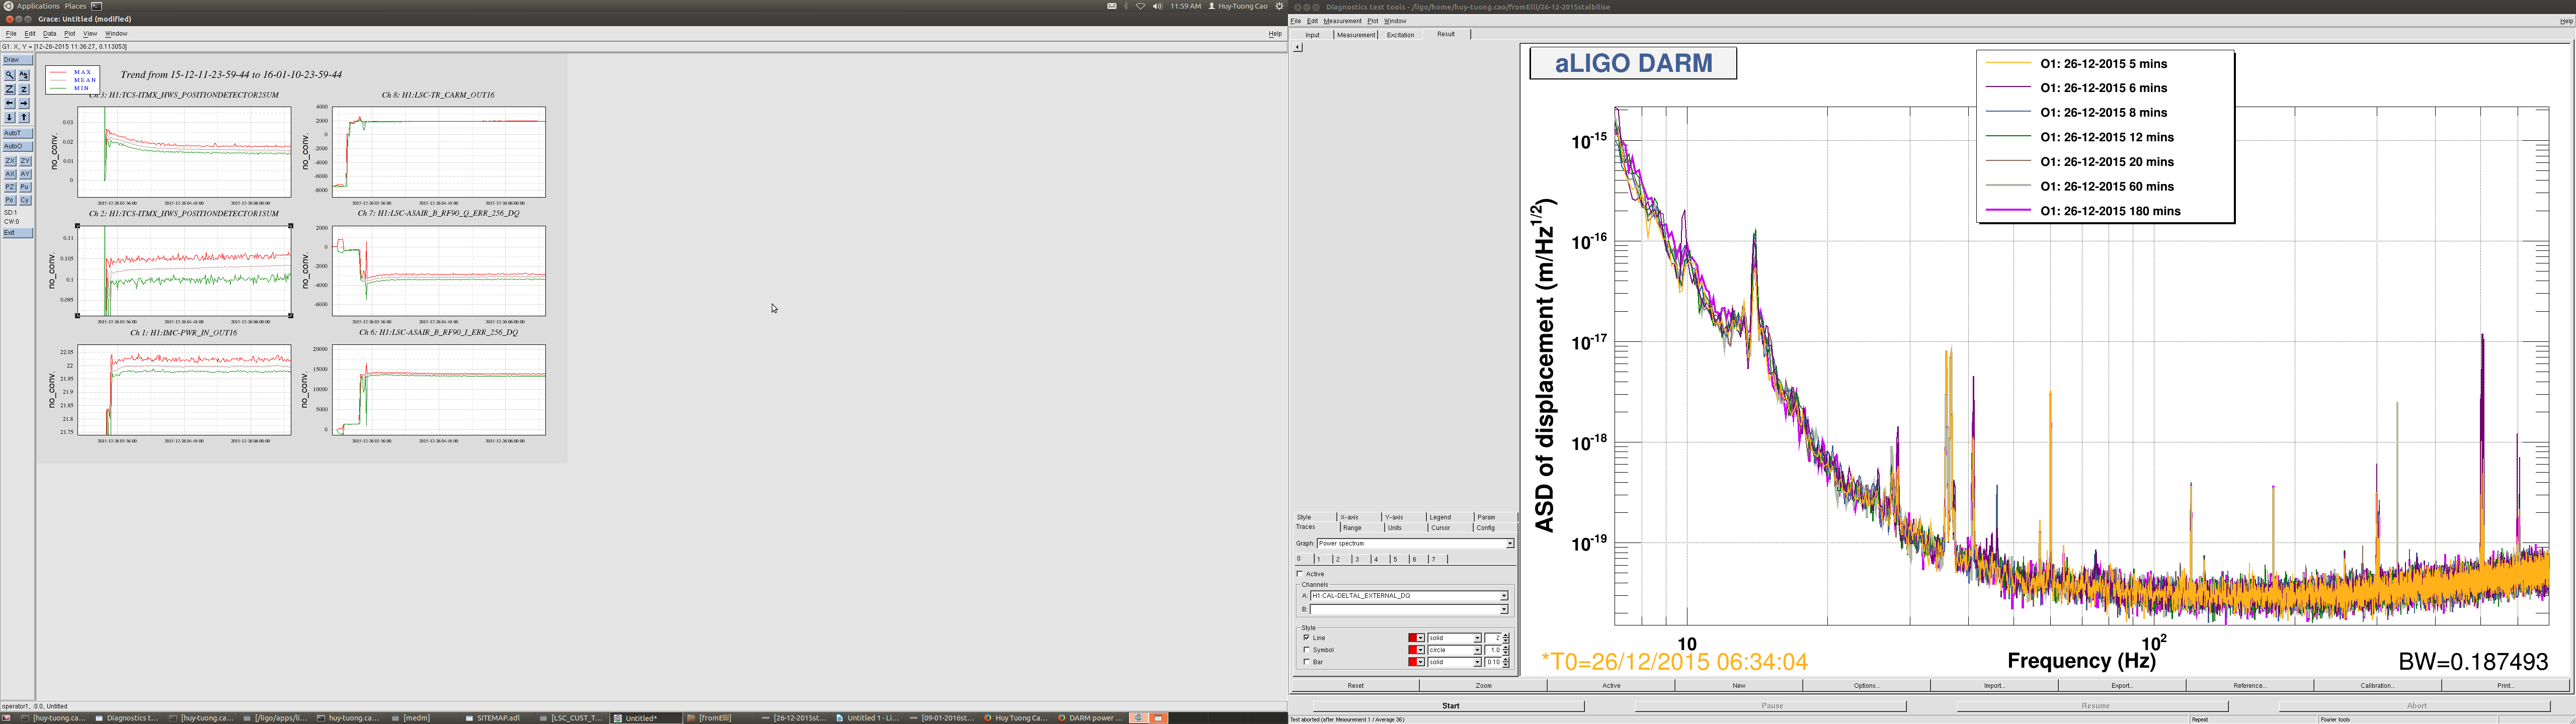Open the X-axis options tab
This screenshot has height=724, width=2576.
coord(1358,517)
